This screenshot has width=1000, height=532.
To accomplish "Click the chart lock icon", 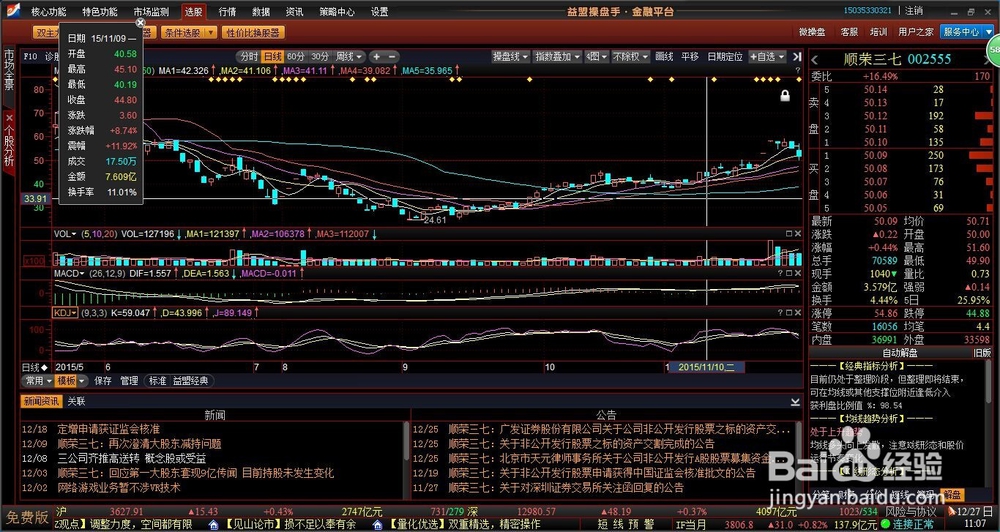I will point(785,95).
